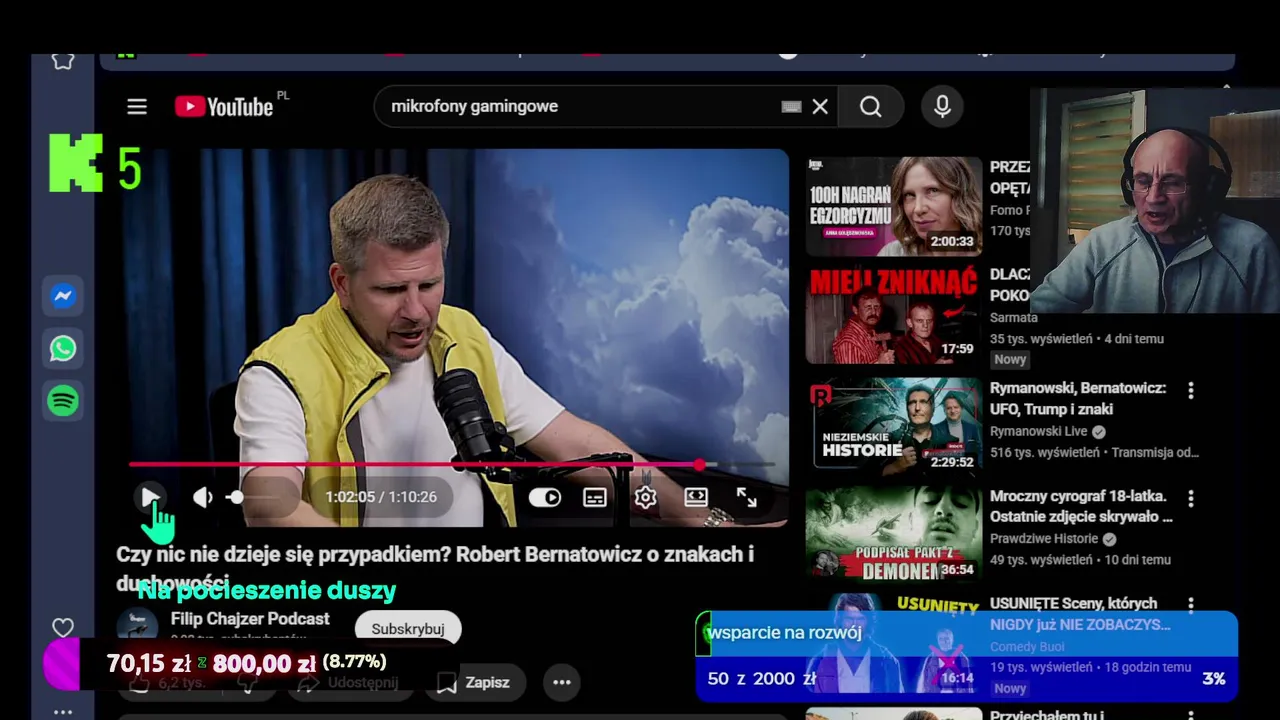
Task: Open options menu for USUNIĘTE Sceny video
Action: tap(1191, 605)
